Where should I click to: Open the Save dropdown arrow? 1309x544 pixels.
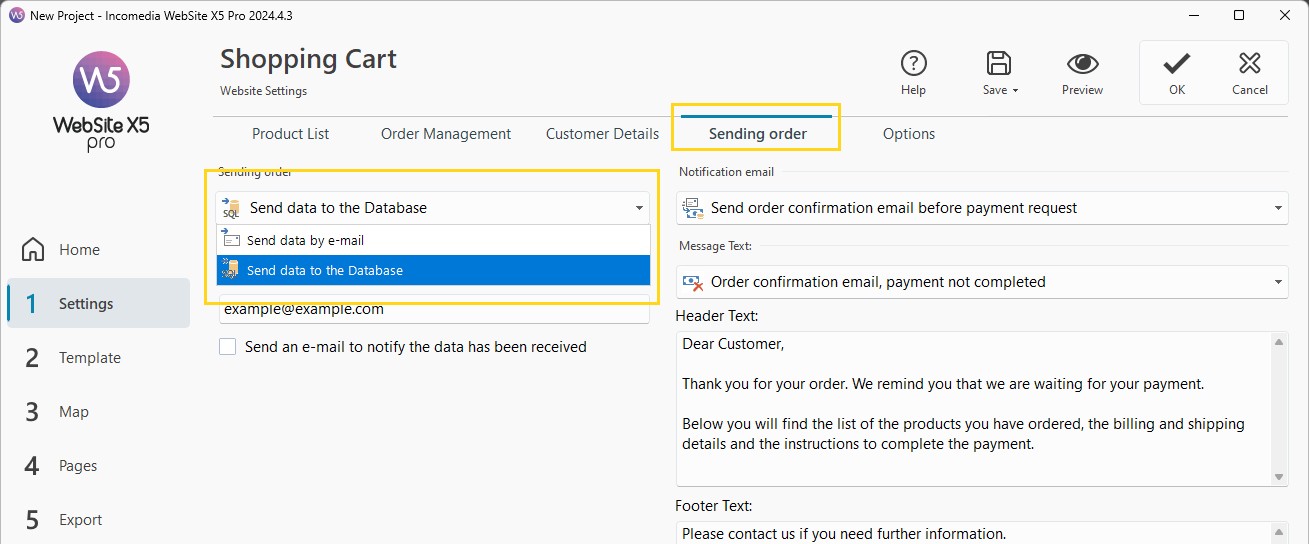(1015, 90)
